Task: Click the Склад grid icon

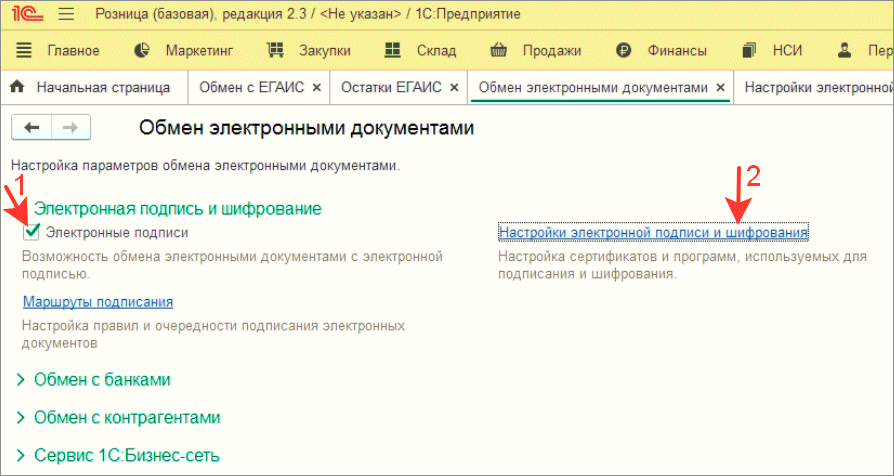Action: coord(393,51)
